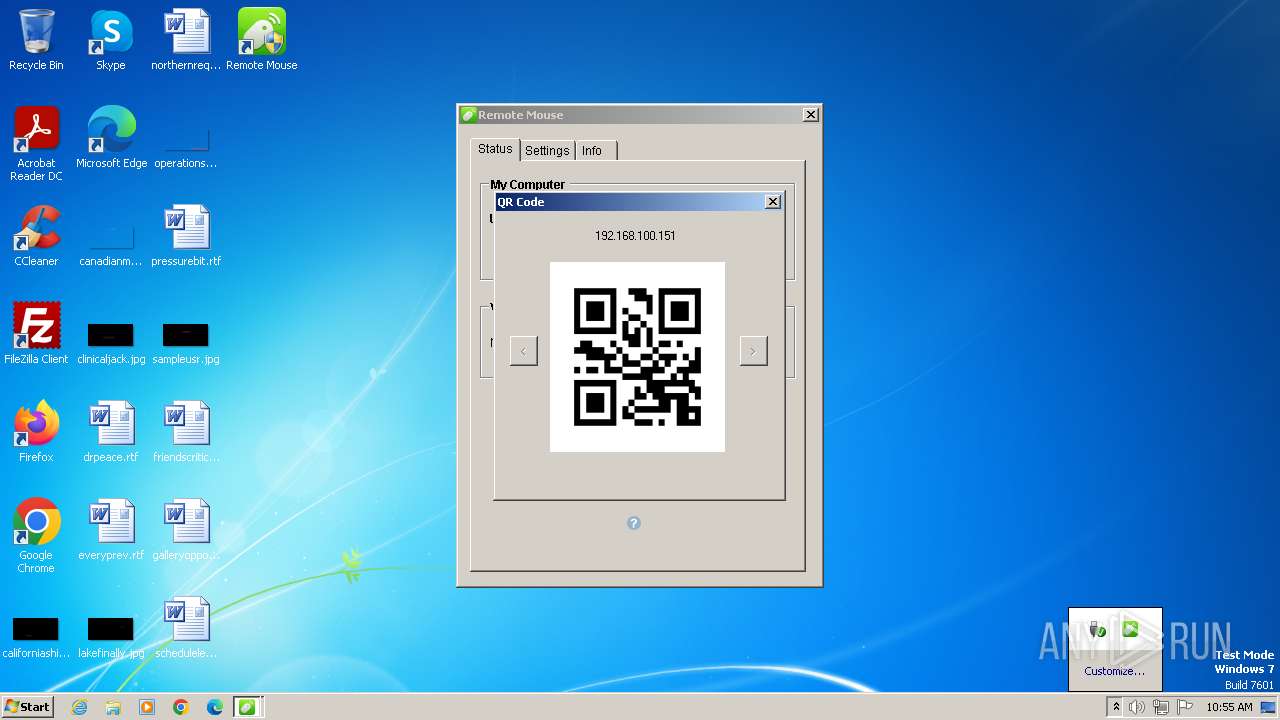Click Safely Remove Hardware USB tray icon
Screen dimensions: 1280x720
coord(1098,629)
